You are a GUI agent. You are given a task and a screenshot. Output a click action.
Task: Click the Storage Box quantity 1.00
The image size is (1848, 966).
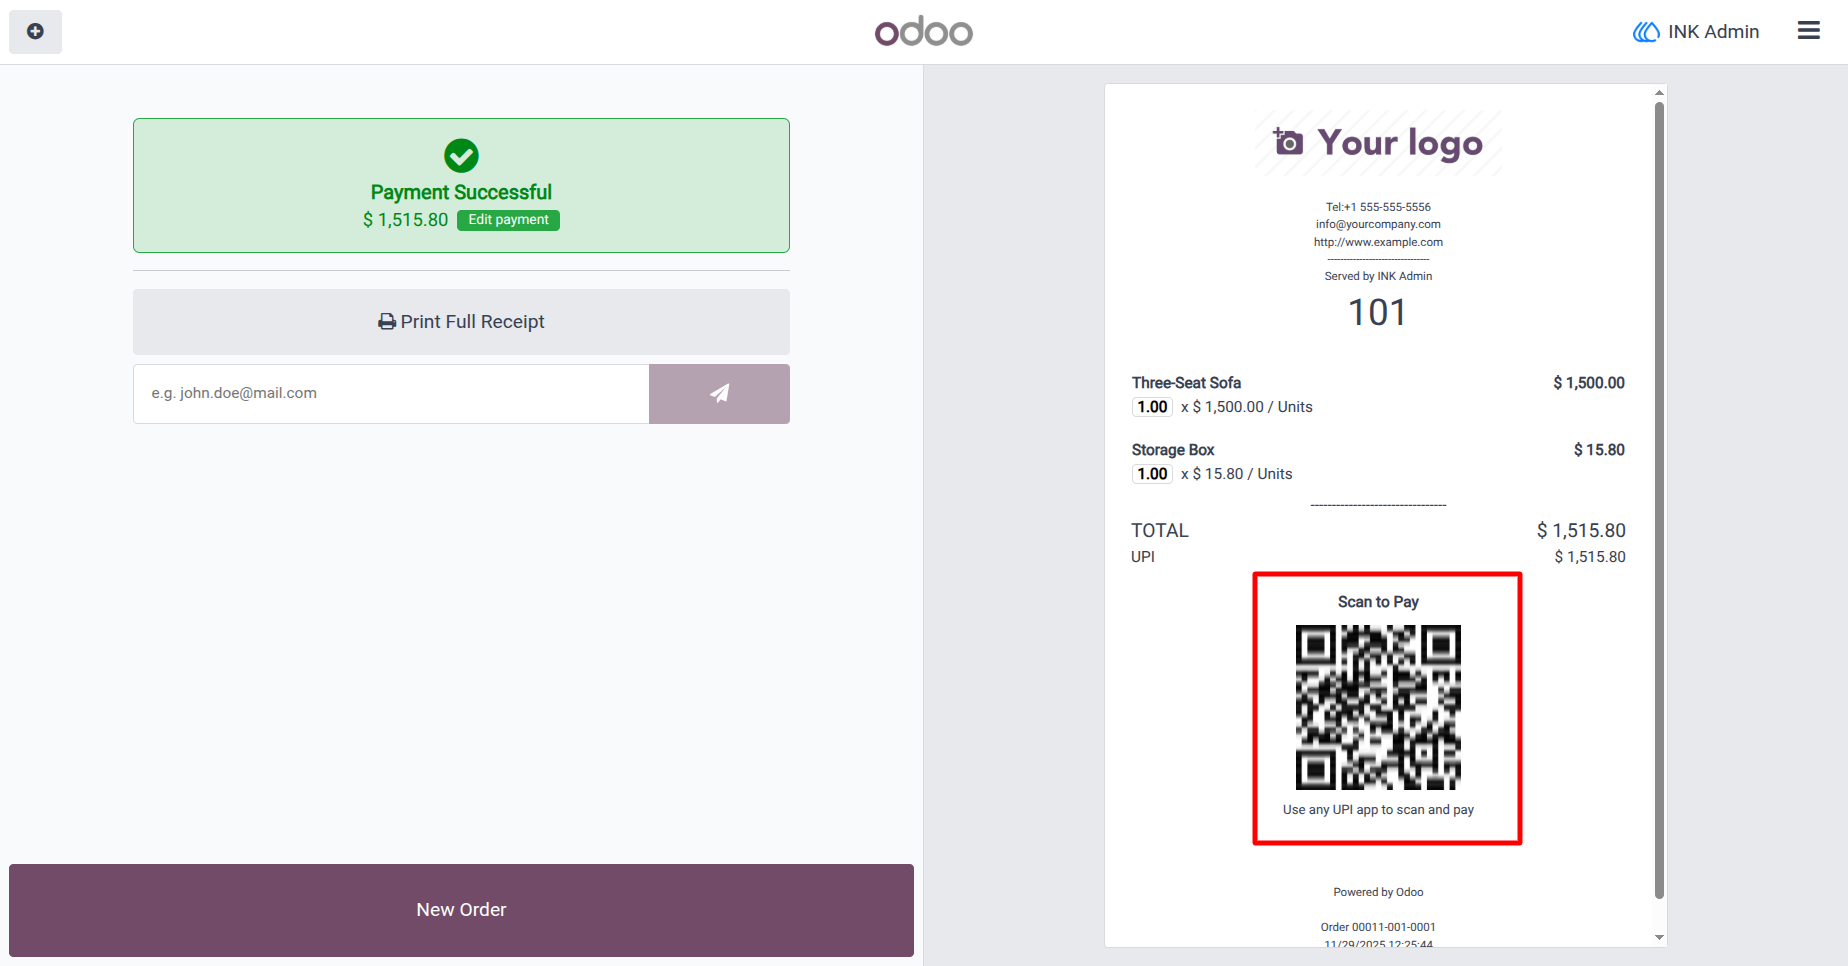(x=1152, y=474)
